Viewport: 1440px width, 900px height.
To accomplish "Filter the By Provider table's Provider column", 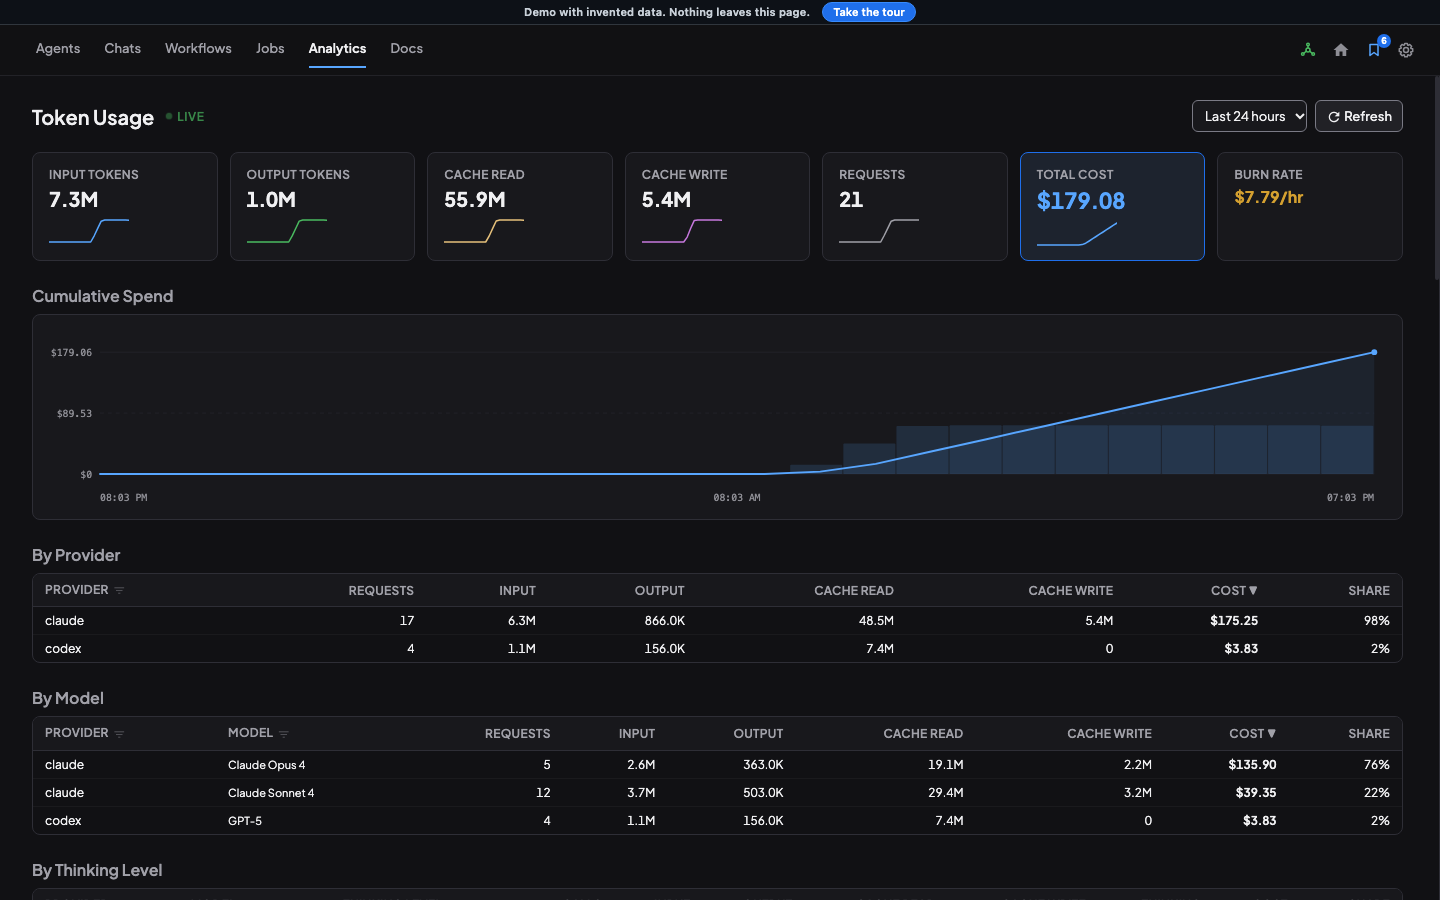I will point(119,591).
